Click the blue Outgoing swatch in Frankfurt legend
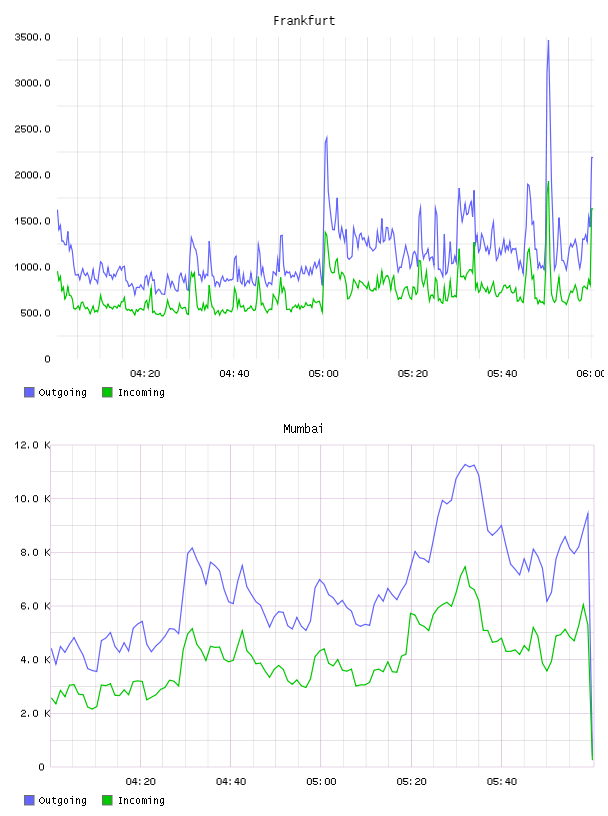 29,392
